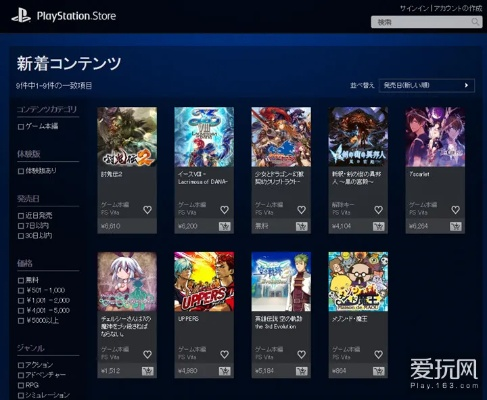
Task: Click heart icon on 7'scarlet card
Action: click(455, 210)
